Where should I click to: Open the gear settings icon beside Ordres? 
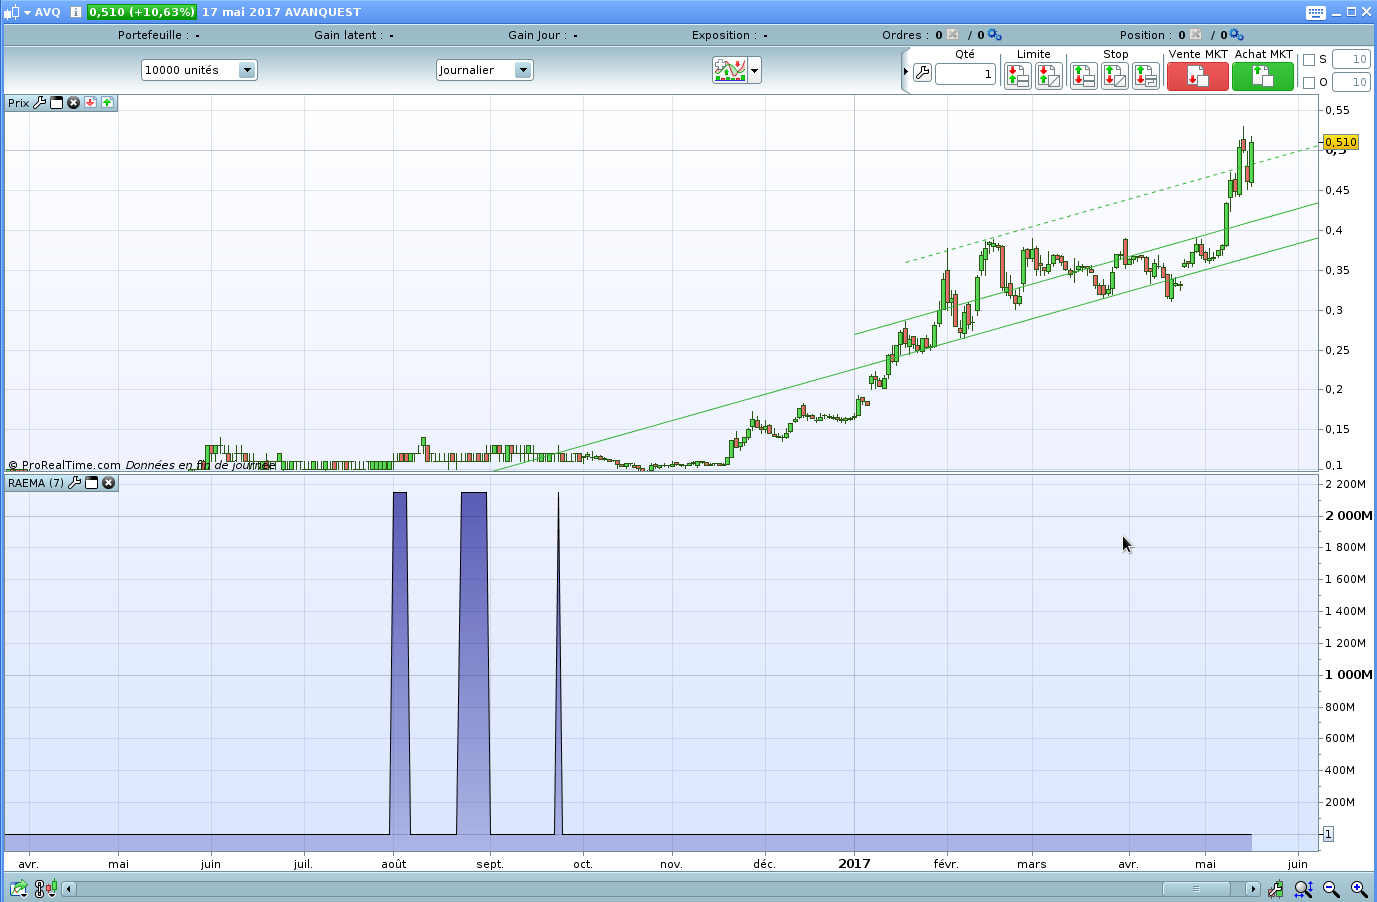pos(995,35)
